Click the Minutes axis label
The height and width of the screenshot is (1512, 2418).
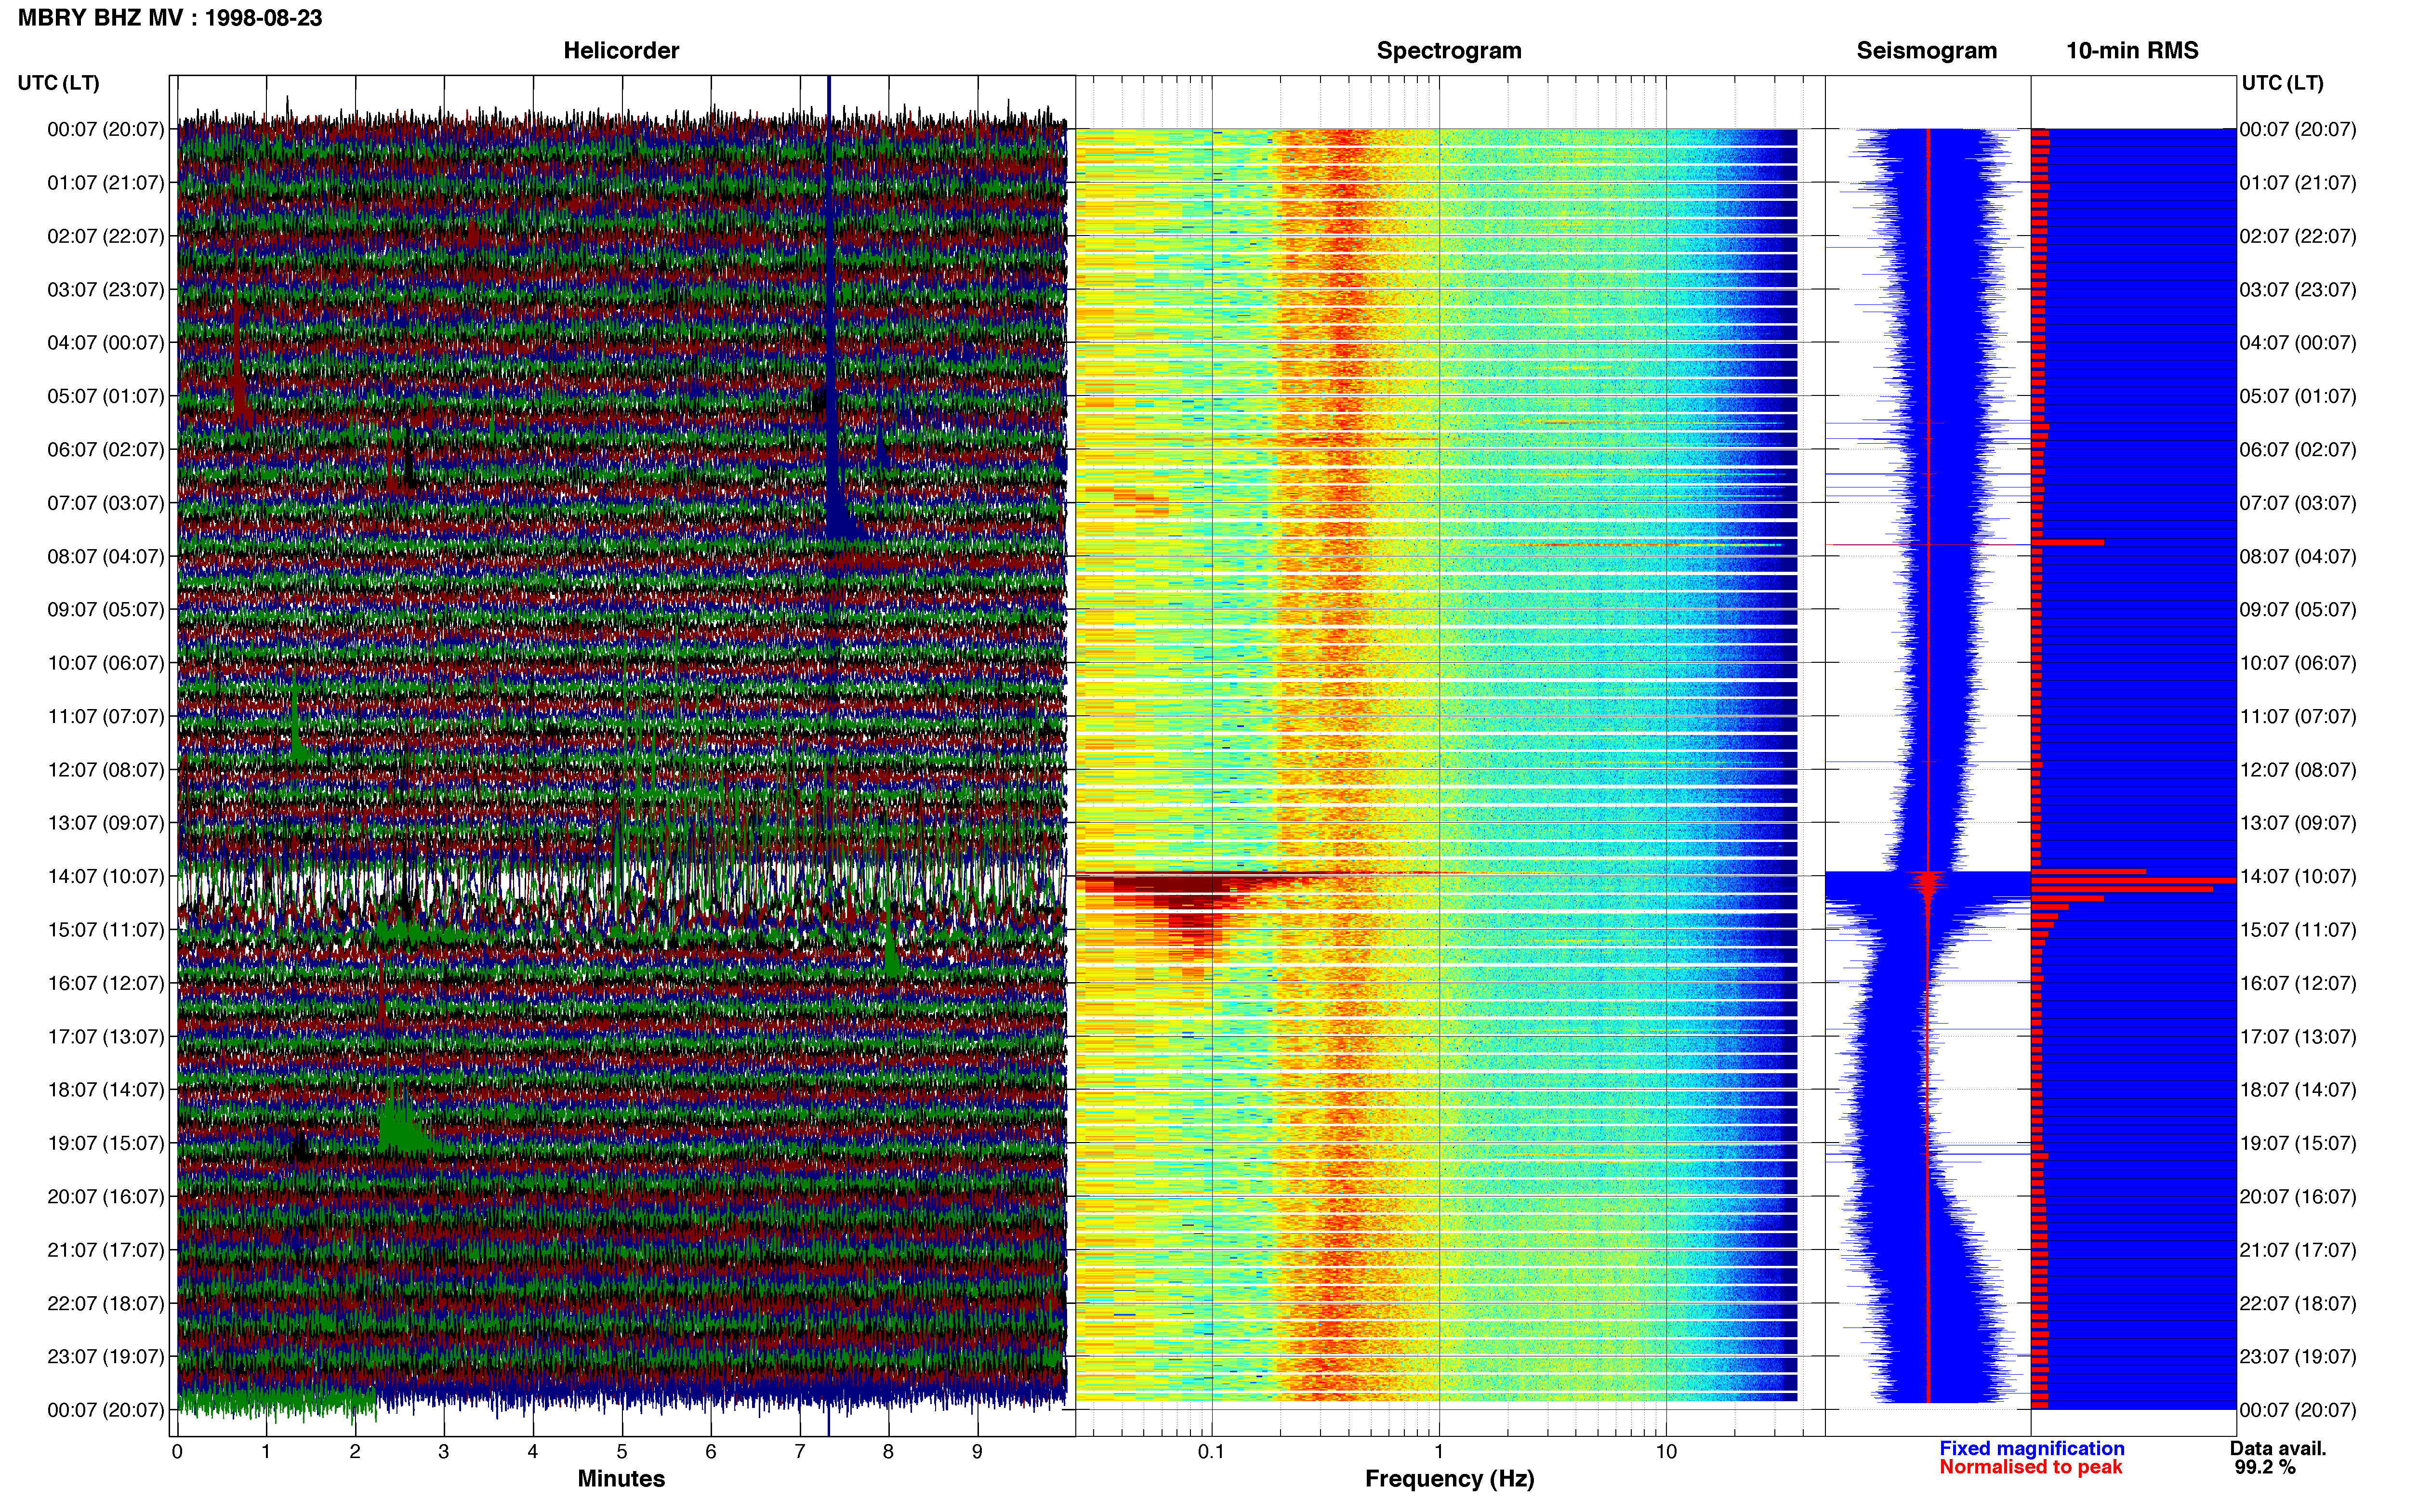coord(621,1478)
